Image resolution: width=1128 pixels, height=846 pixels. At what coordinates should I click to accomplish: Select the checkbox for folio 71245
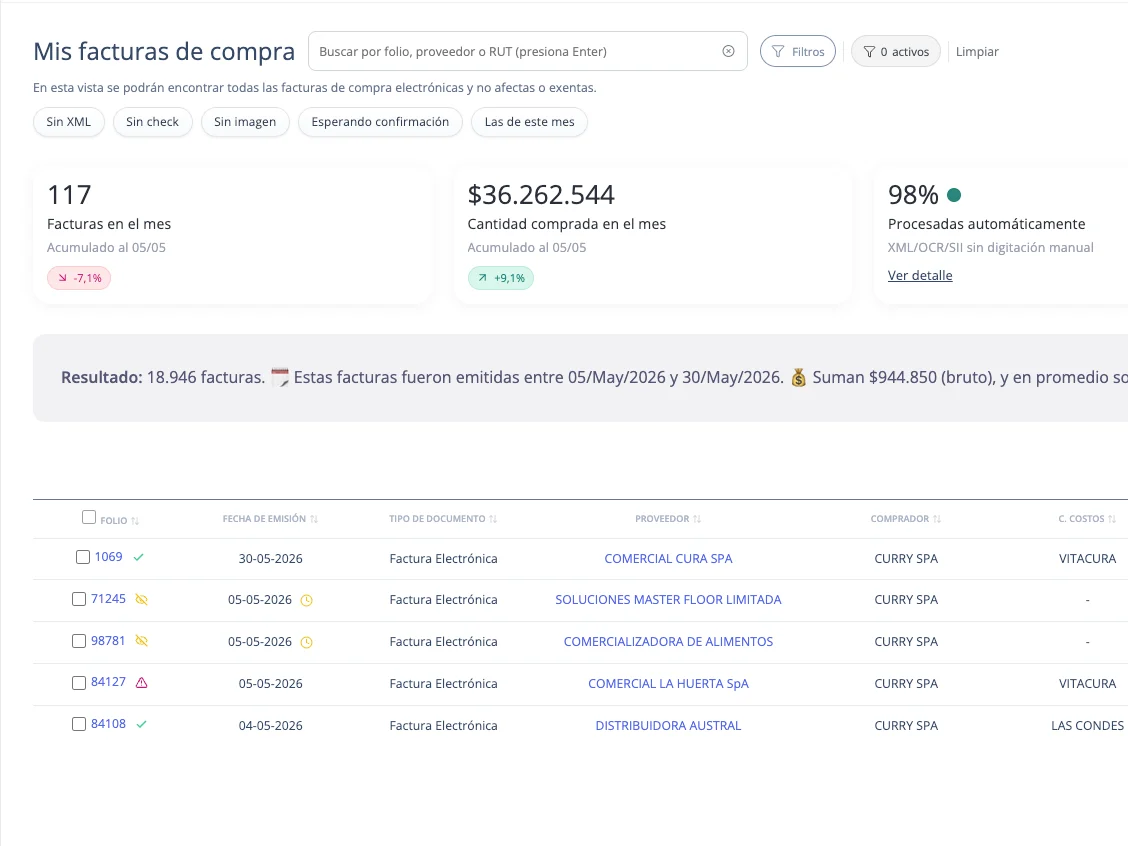pyautogui.click(x=79, y=599)
